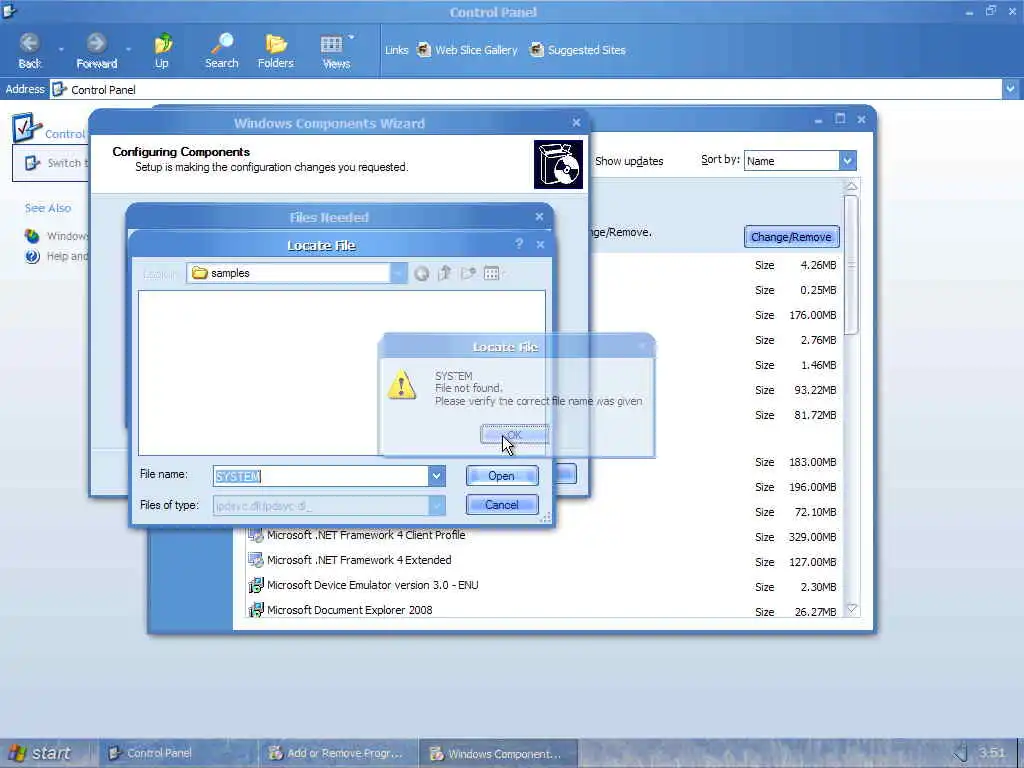The width and height of the screenshot is (1024, 768).
Task: Click the Control Panel address field
Action: point(526,89)
